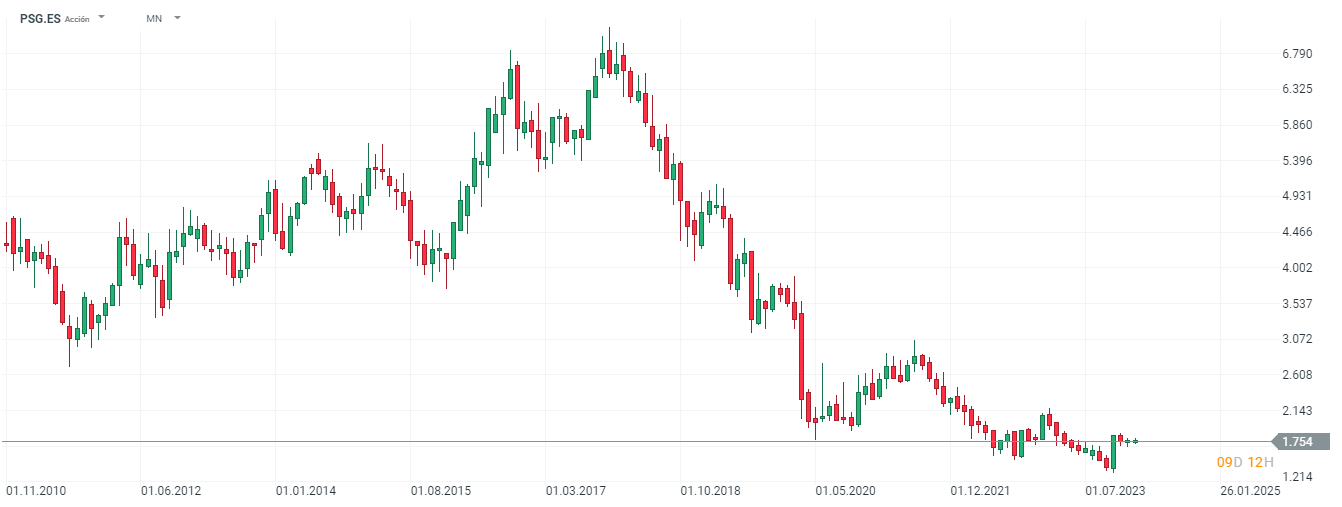1342x507 pixels.
Task: Click the 01.07.2023 time axis label
Action: pyautogui.click(x=1116, y=492)
